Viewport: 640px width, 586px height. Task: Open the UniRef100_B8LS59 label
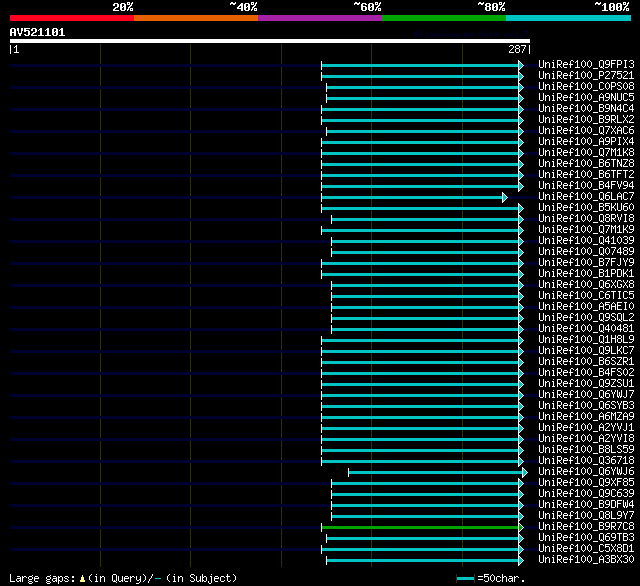click(586, 450)
